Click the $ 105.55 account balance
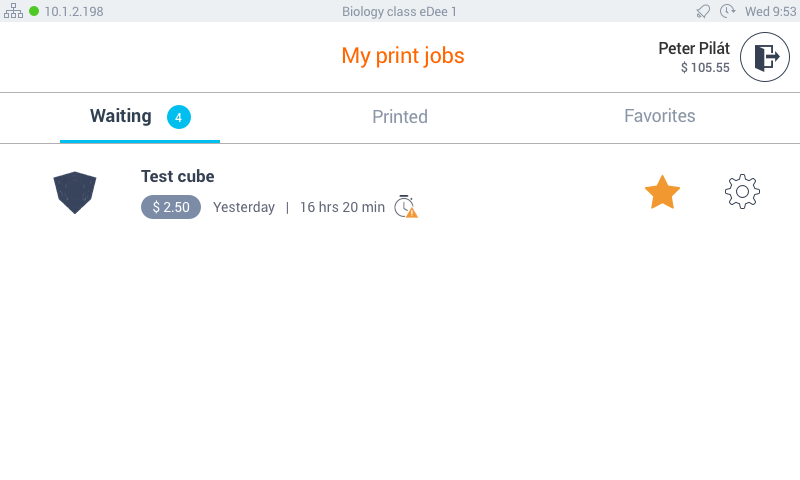The image size is (800, 480). (x=705, y=68)
